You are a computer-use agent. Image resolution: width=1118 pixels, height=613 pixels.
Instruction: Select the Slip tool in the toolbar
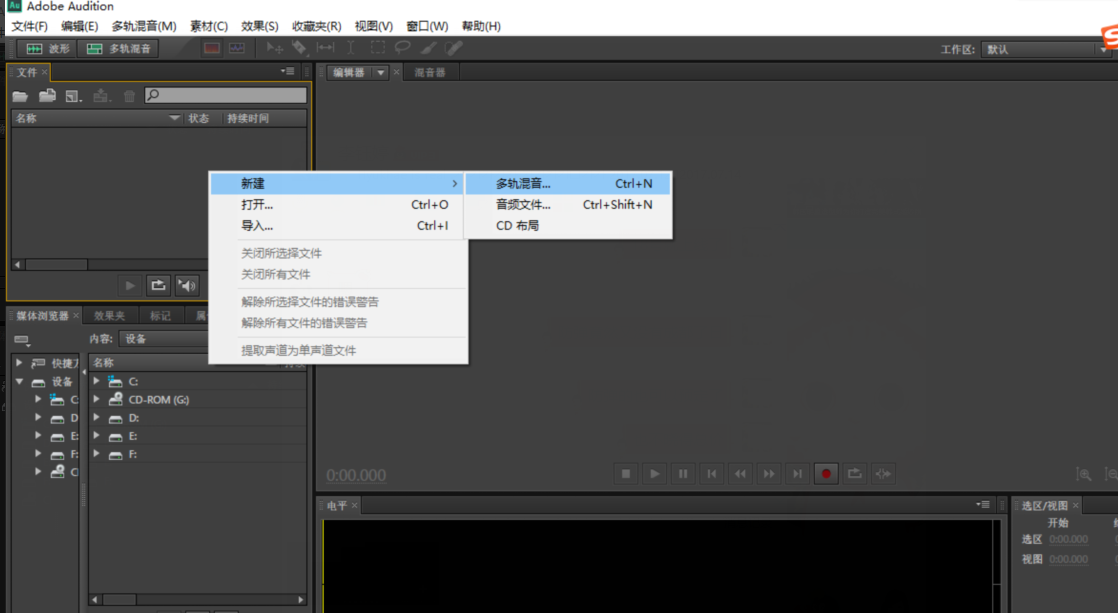point(325,48)
